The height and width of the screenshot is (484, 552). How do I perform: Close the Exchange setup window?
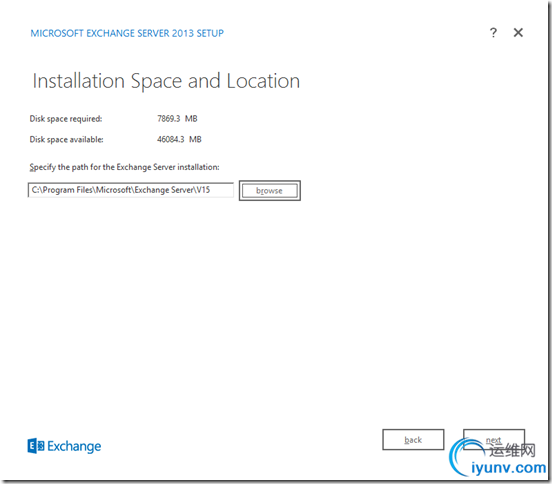[x=518, y=33]
